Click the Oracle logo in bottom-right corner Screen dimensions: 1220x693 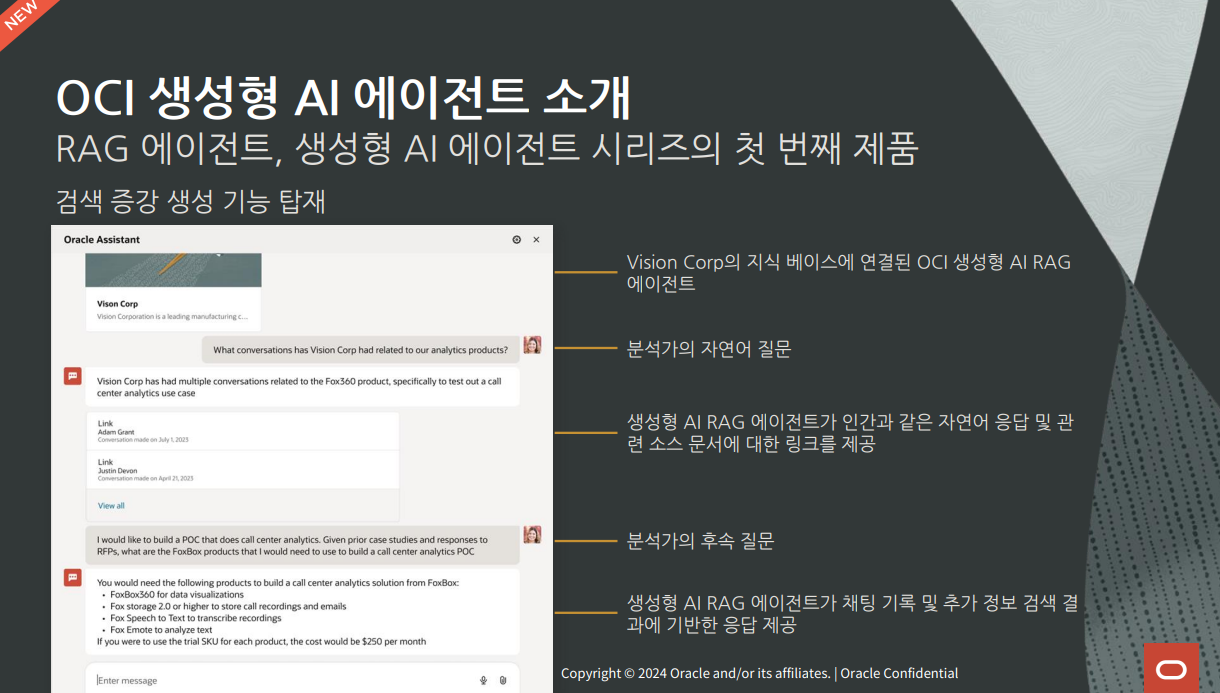click(x=1171, y=668)
